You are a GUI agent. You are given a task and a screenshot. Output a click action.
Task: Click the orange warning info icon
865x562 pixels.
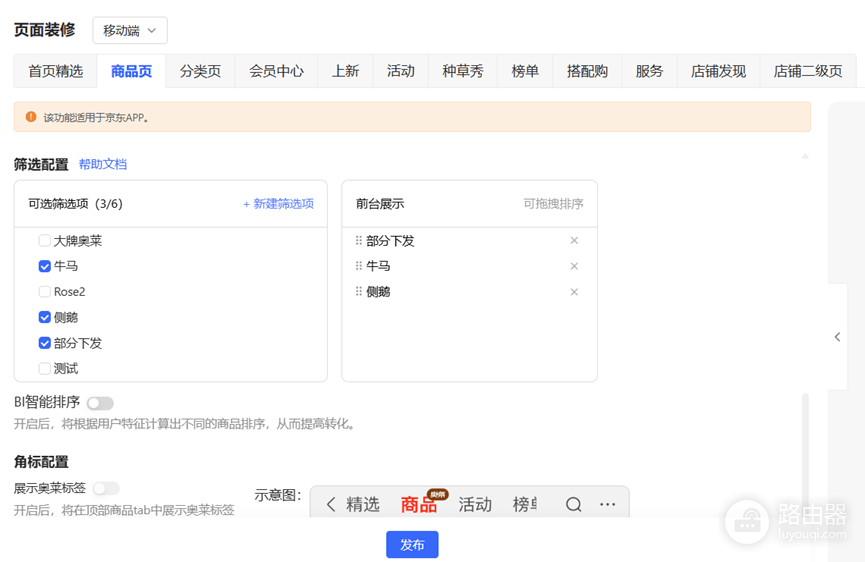[31, 117]
